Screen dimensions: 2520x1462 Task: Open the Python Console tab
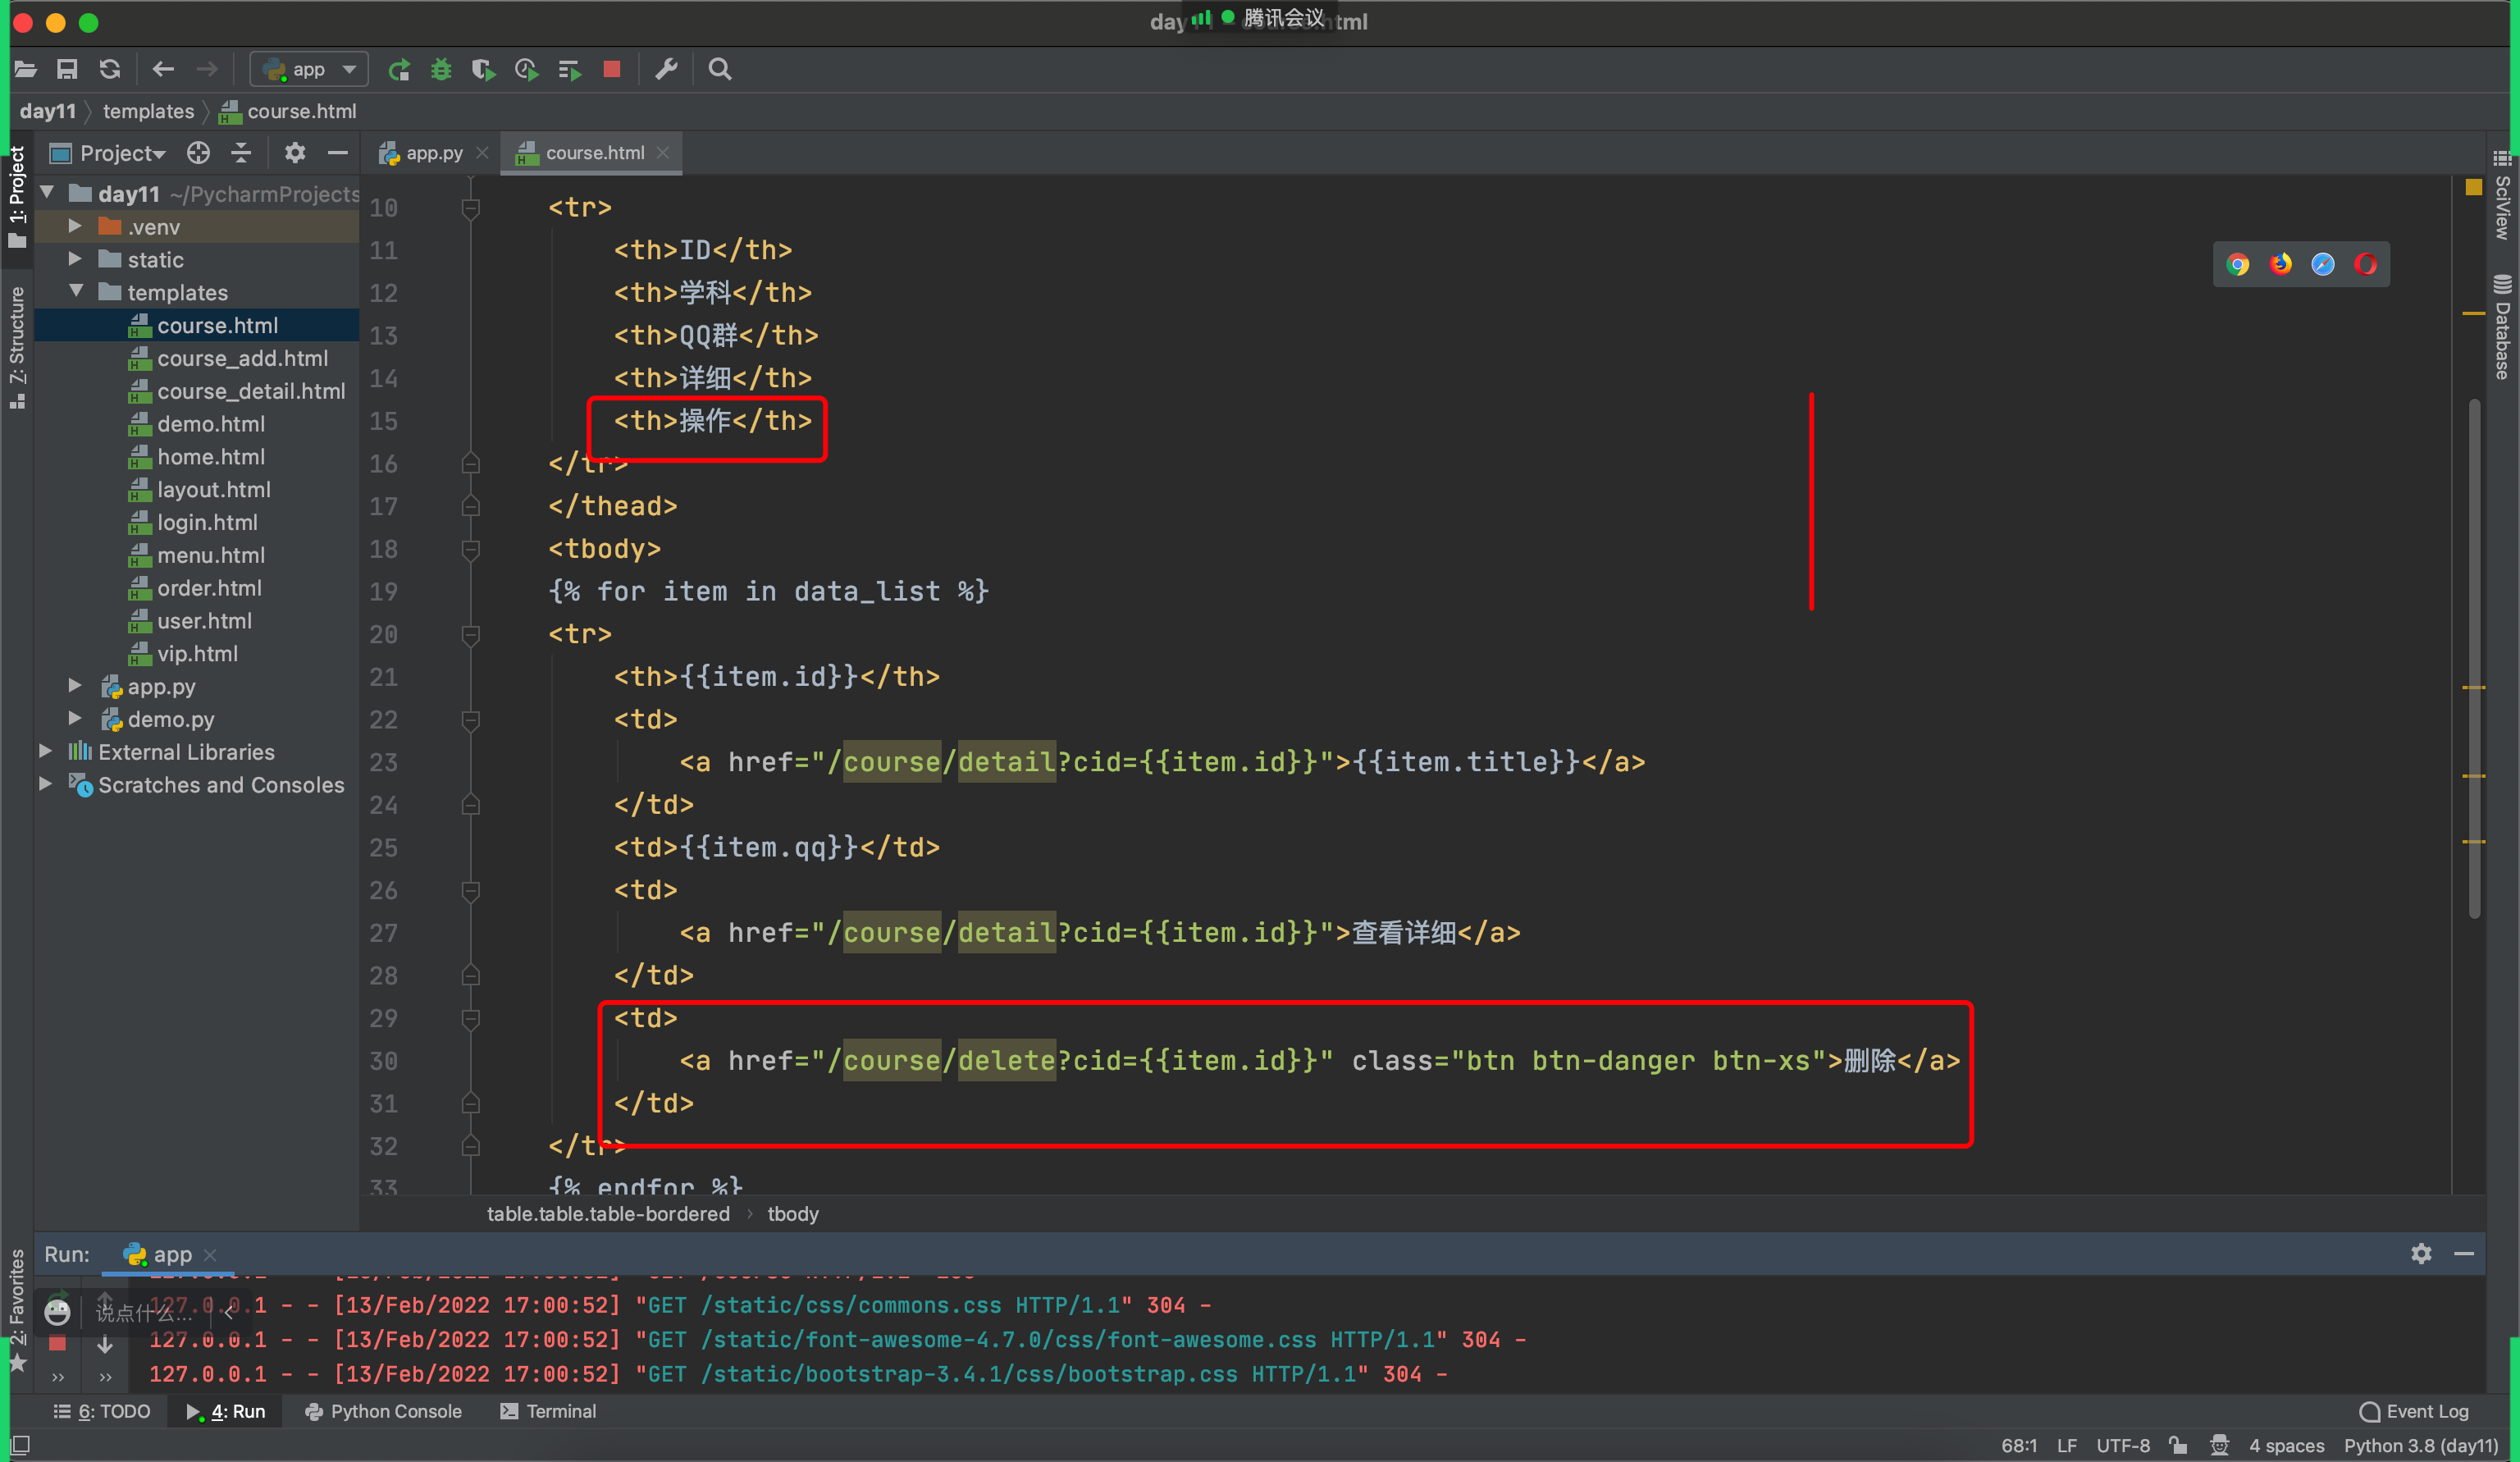pos(383,1411)
